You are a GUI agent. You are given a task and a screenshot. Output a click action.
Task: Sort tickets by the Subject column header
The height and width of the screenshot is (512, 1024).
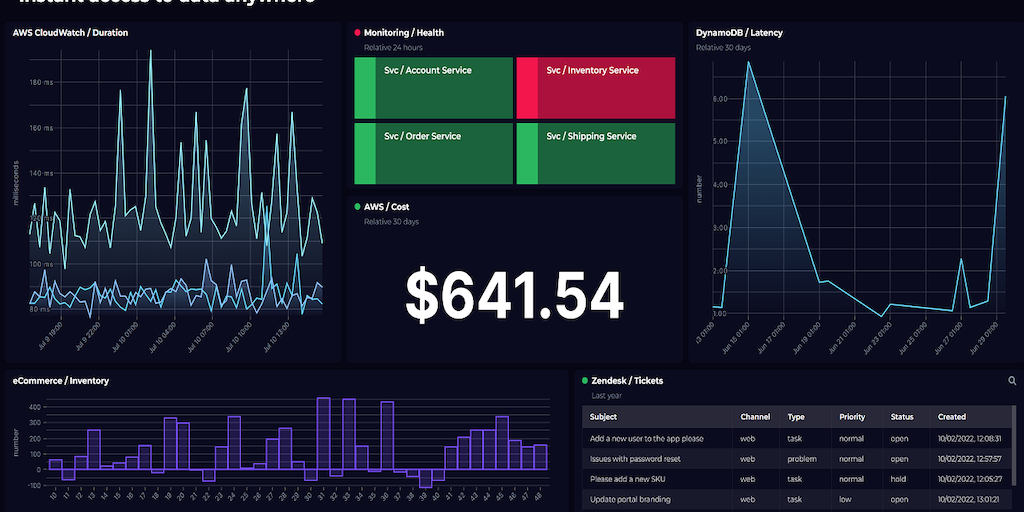(x=603, y=417)
